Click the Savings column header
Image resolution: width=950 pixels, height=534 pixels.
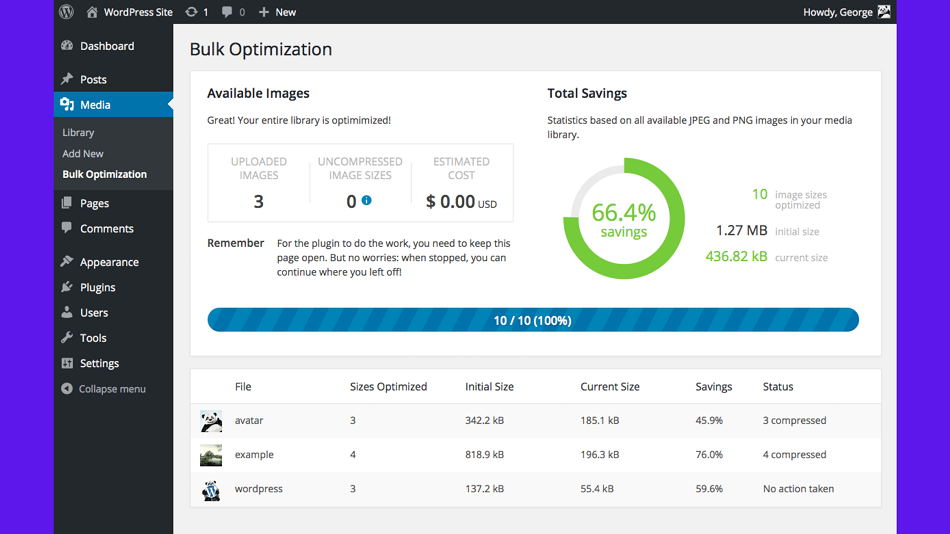[714, 387]
